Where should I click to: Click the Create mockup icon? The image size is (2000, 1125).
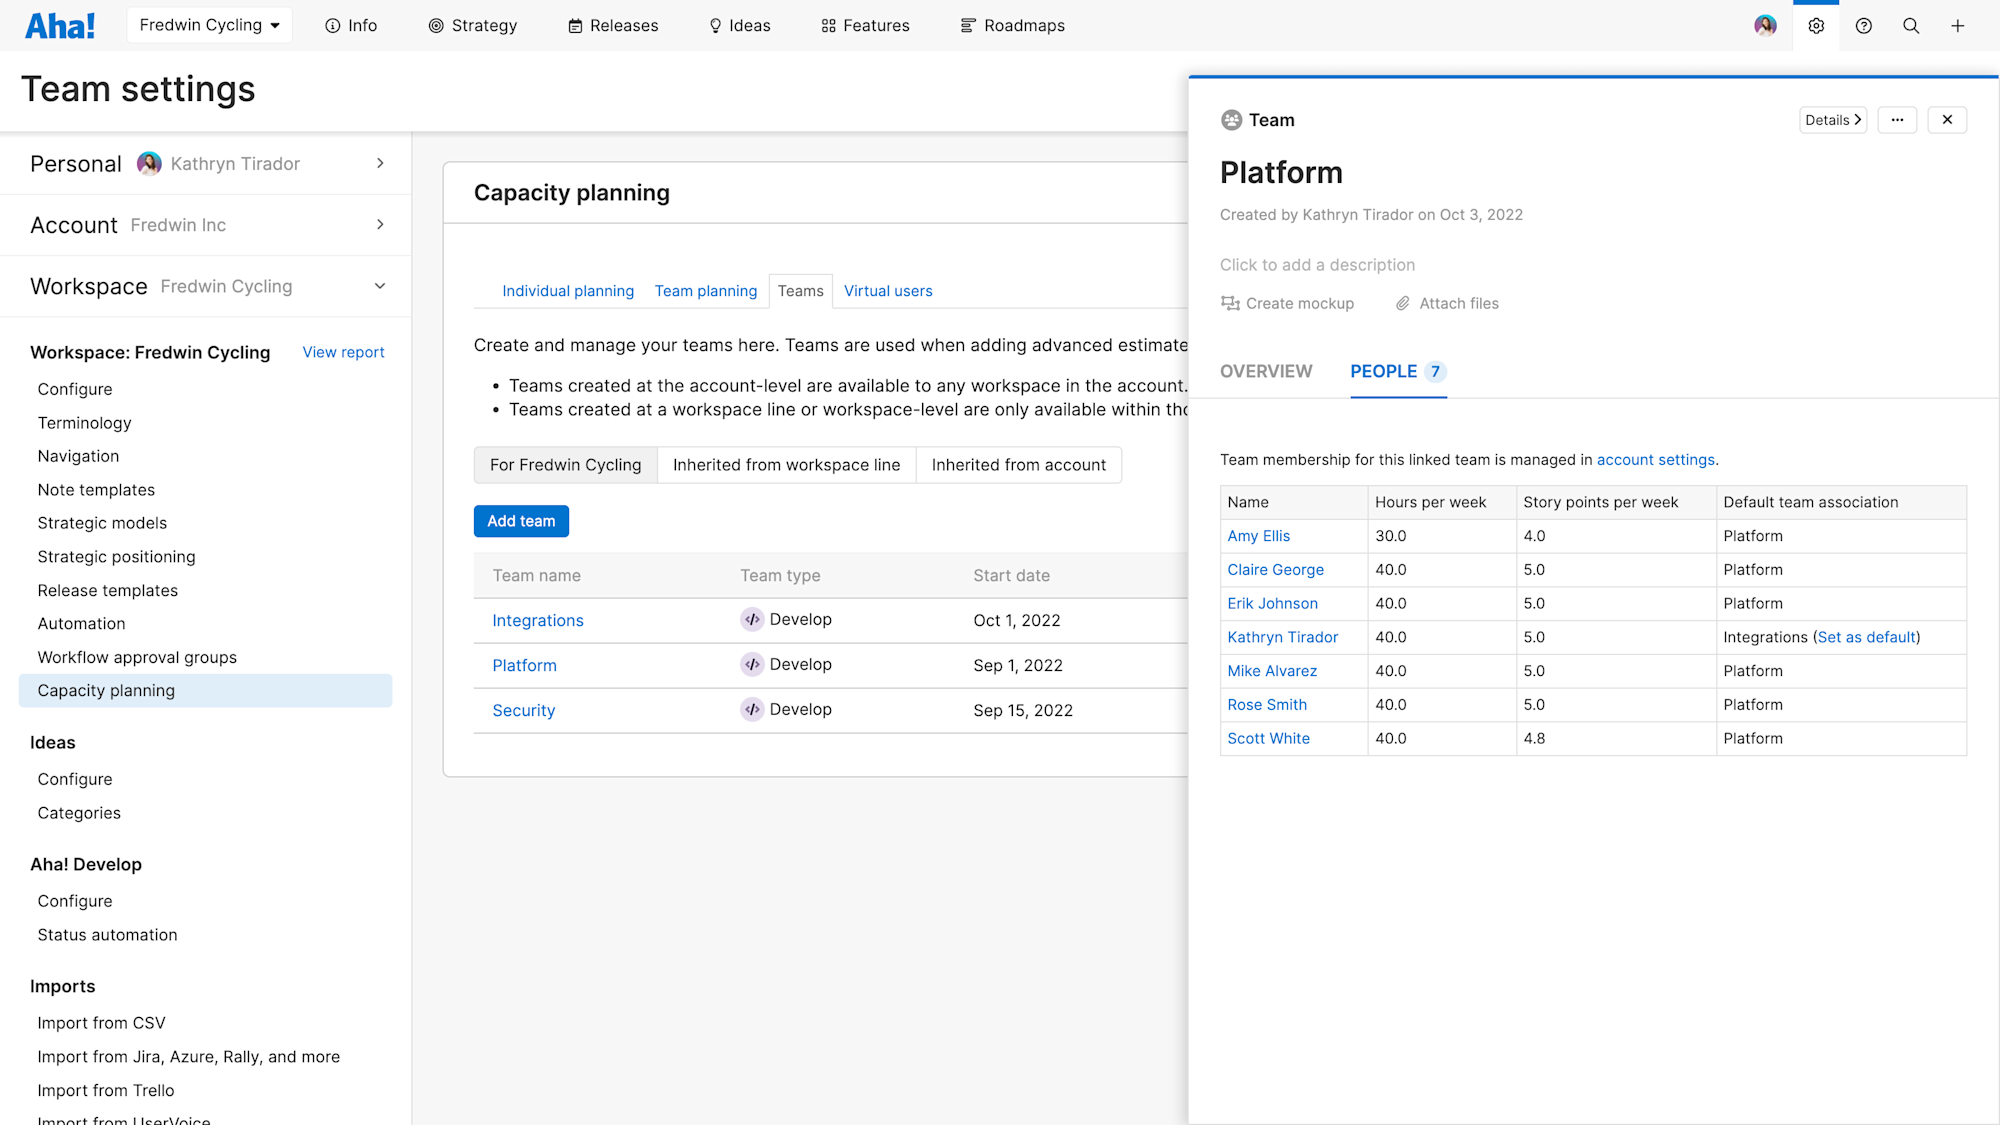click(1231, 303)
